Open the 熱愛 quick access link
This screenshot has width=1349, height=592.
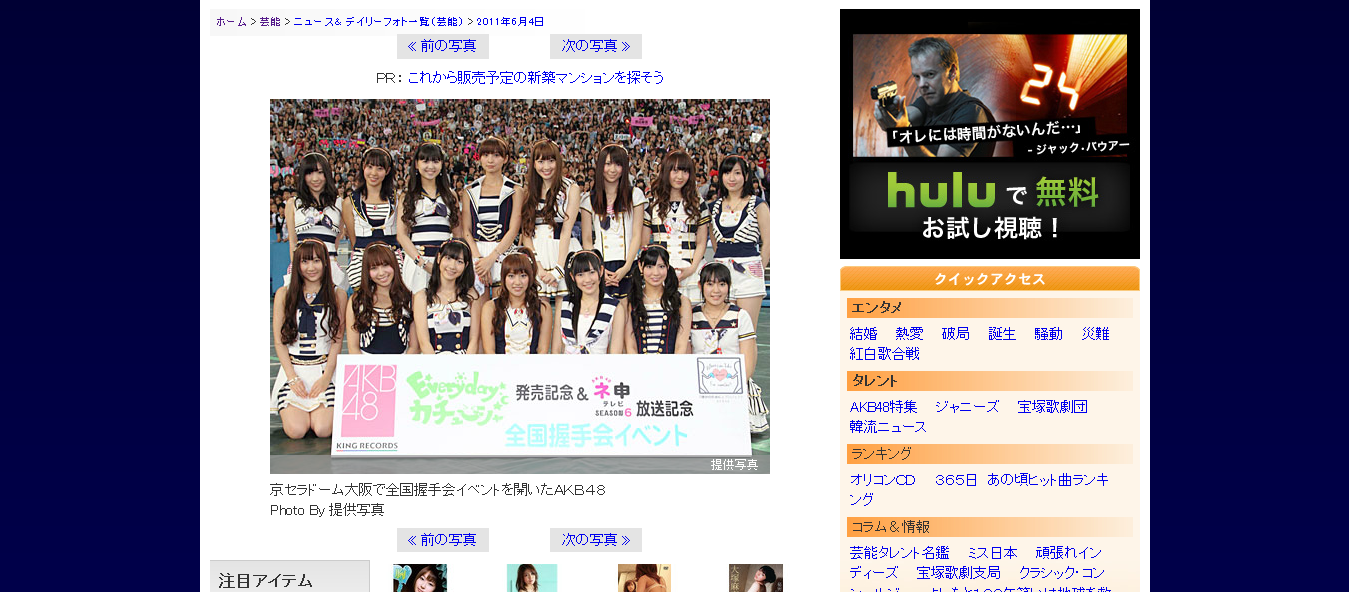pos(910,334)
